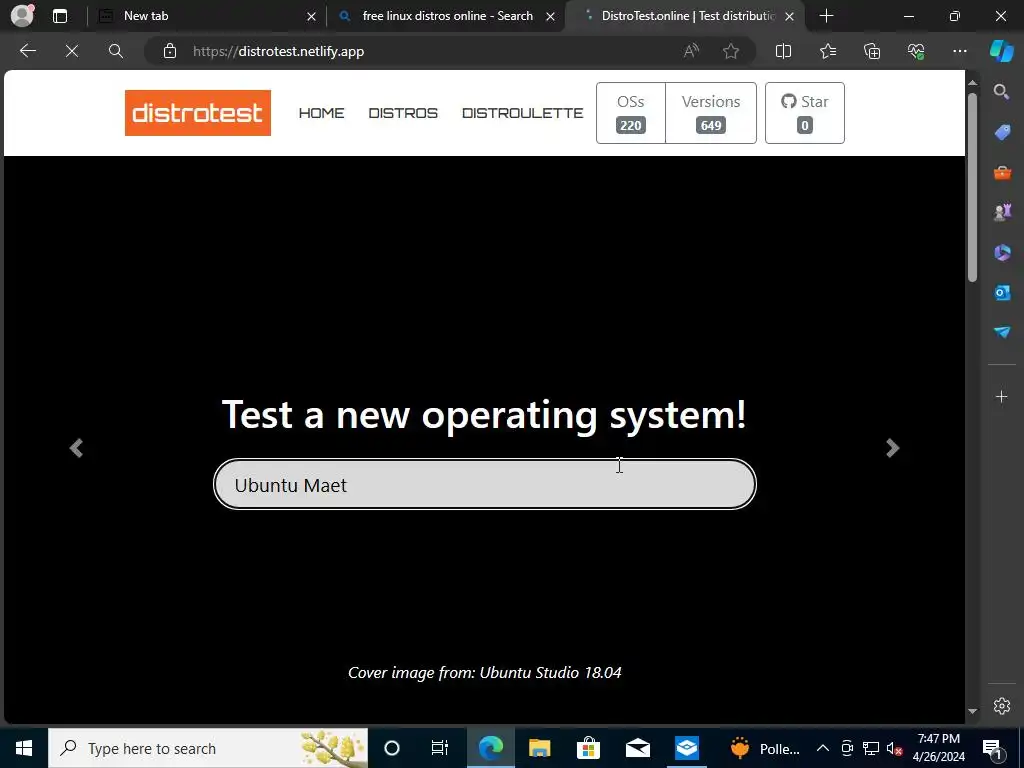Viewport: 1024px width, 768px height.
Task: Open Task View on the taskbar
Action: (440, 748)
